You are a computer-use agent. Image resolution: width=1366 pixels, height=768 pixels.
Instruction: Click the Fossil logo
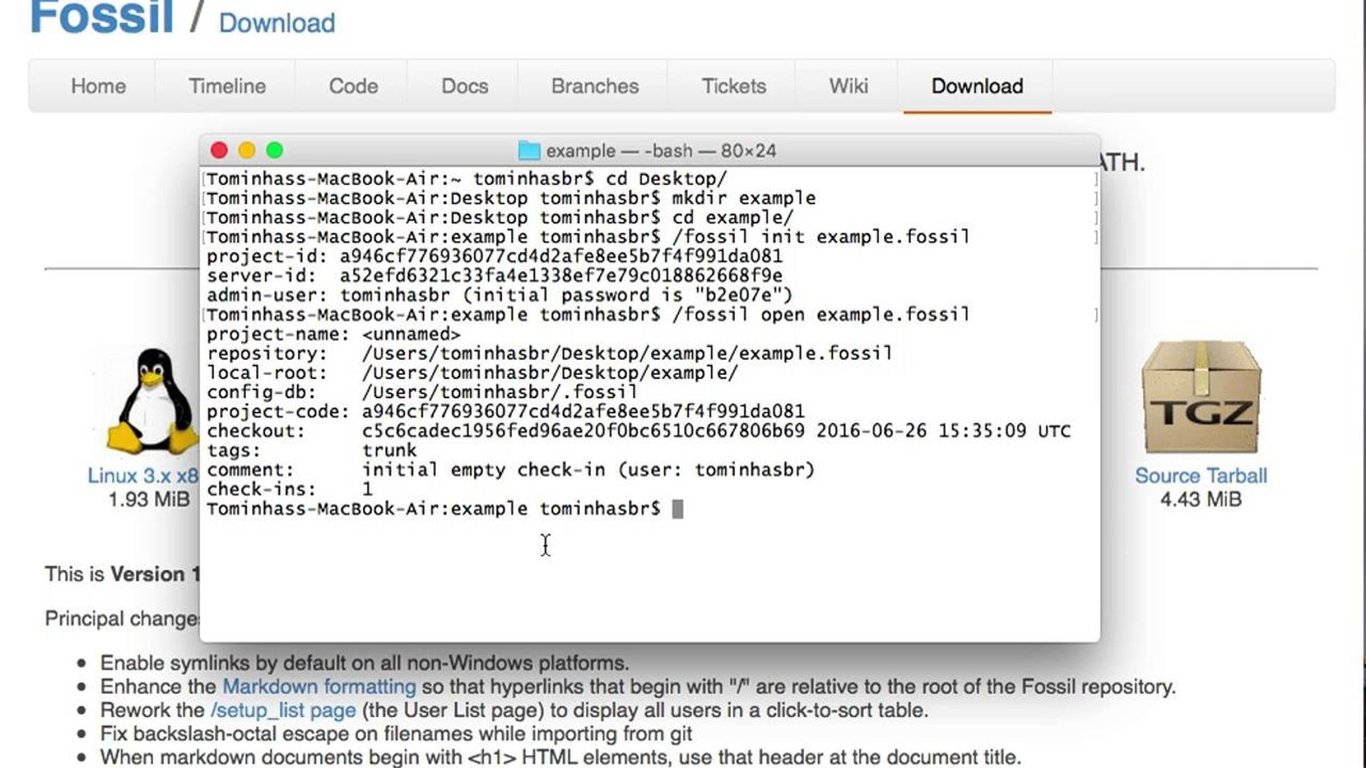(x=99, y=17)
